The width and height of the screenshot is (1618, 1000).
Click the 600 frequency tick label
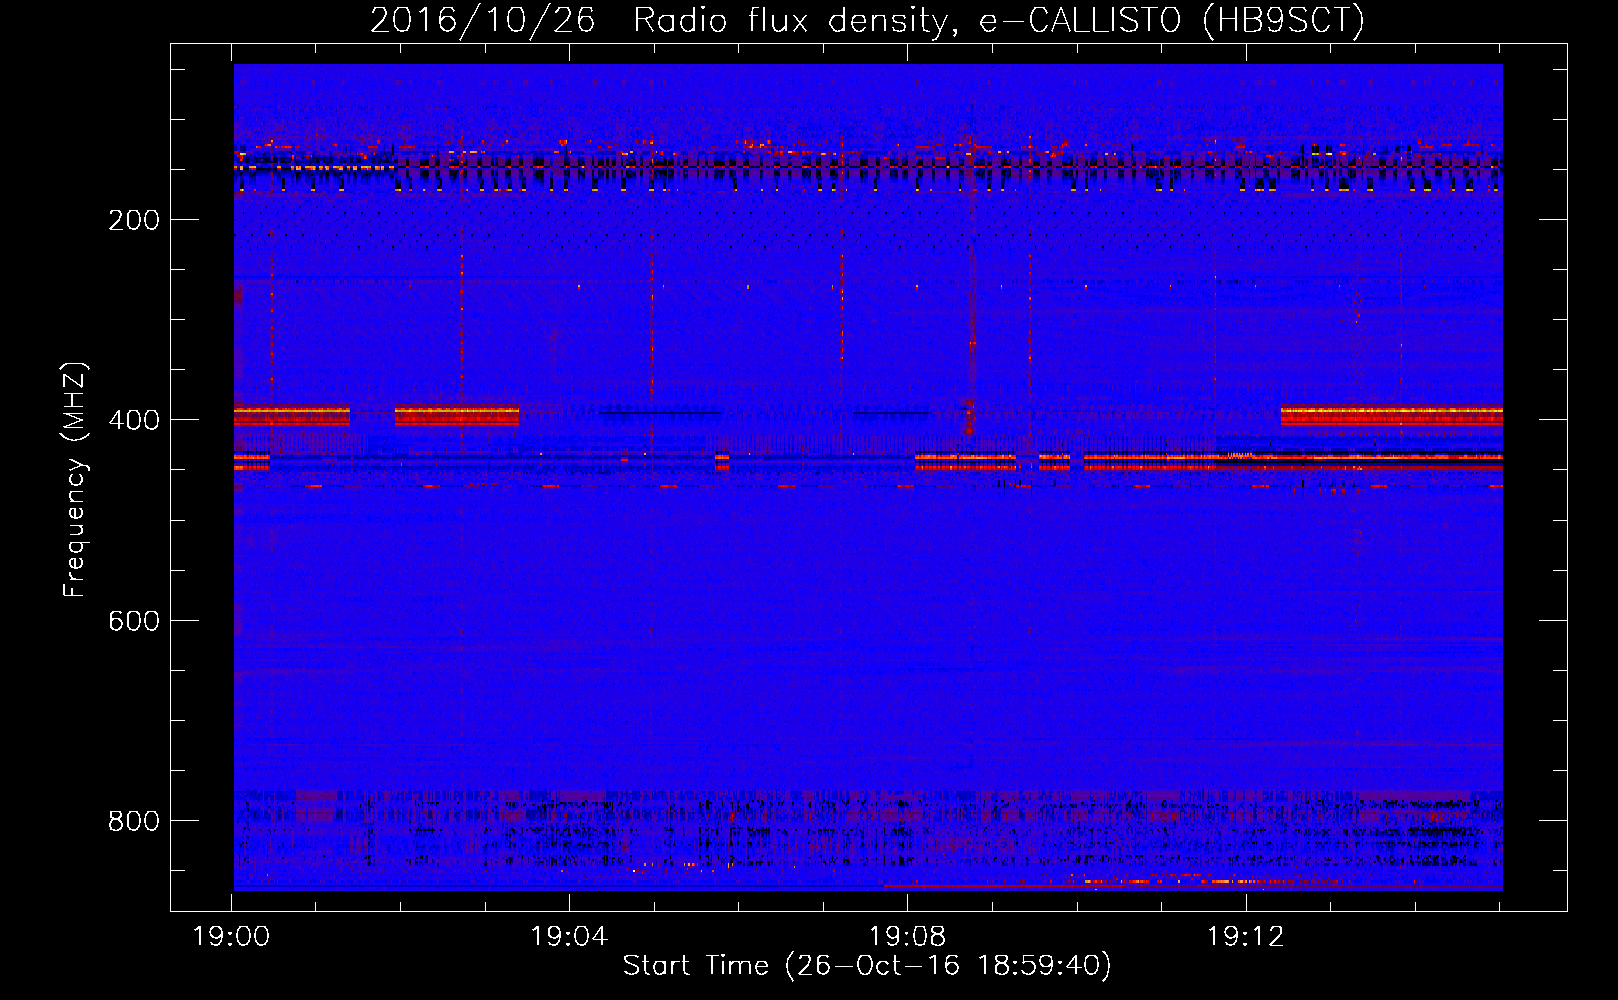(x=134, y=621)
